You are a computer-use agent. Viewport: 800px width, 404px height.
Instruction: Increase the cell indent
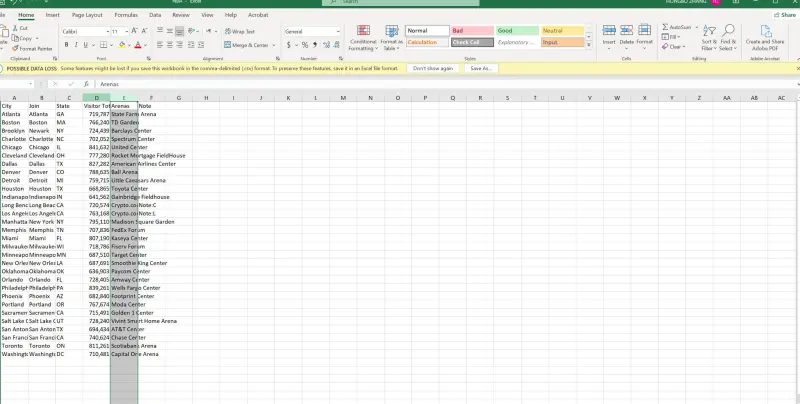coord(201,45)
